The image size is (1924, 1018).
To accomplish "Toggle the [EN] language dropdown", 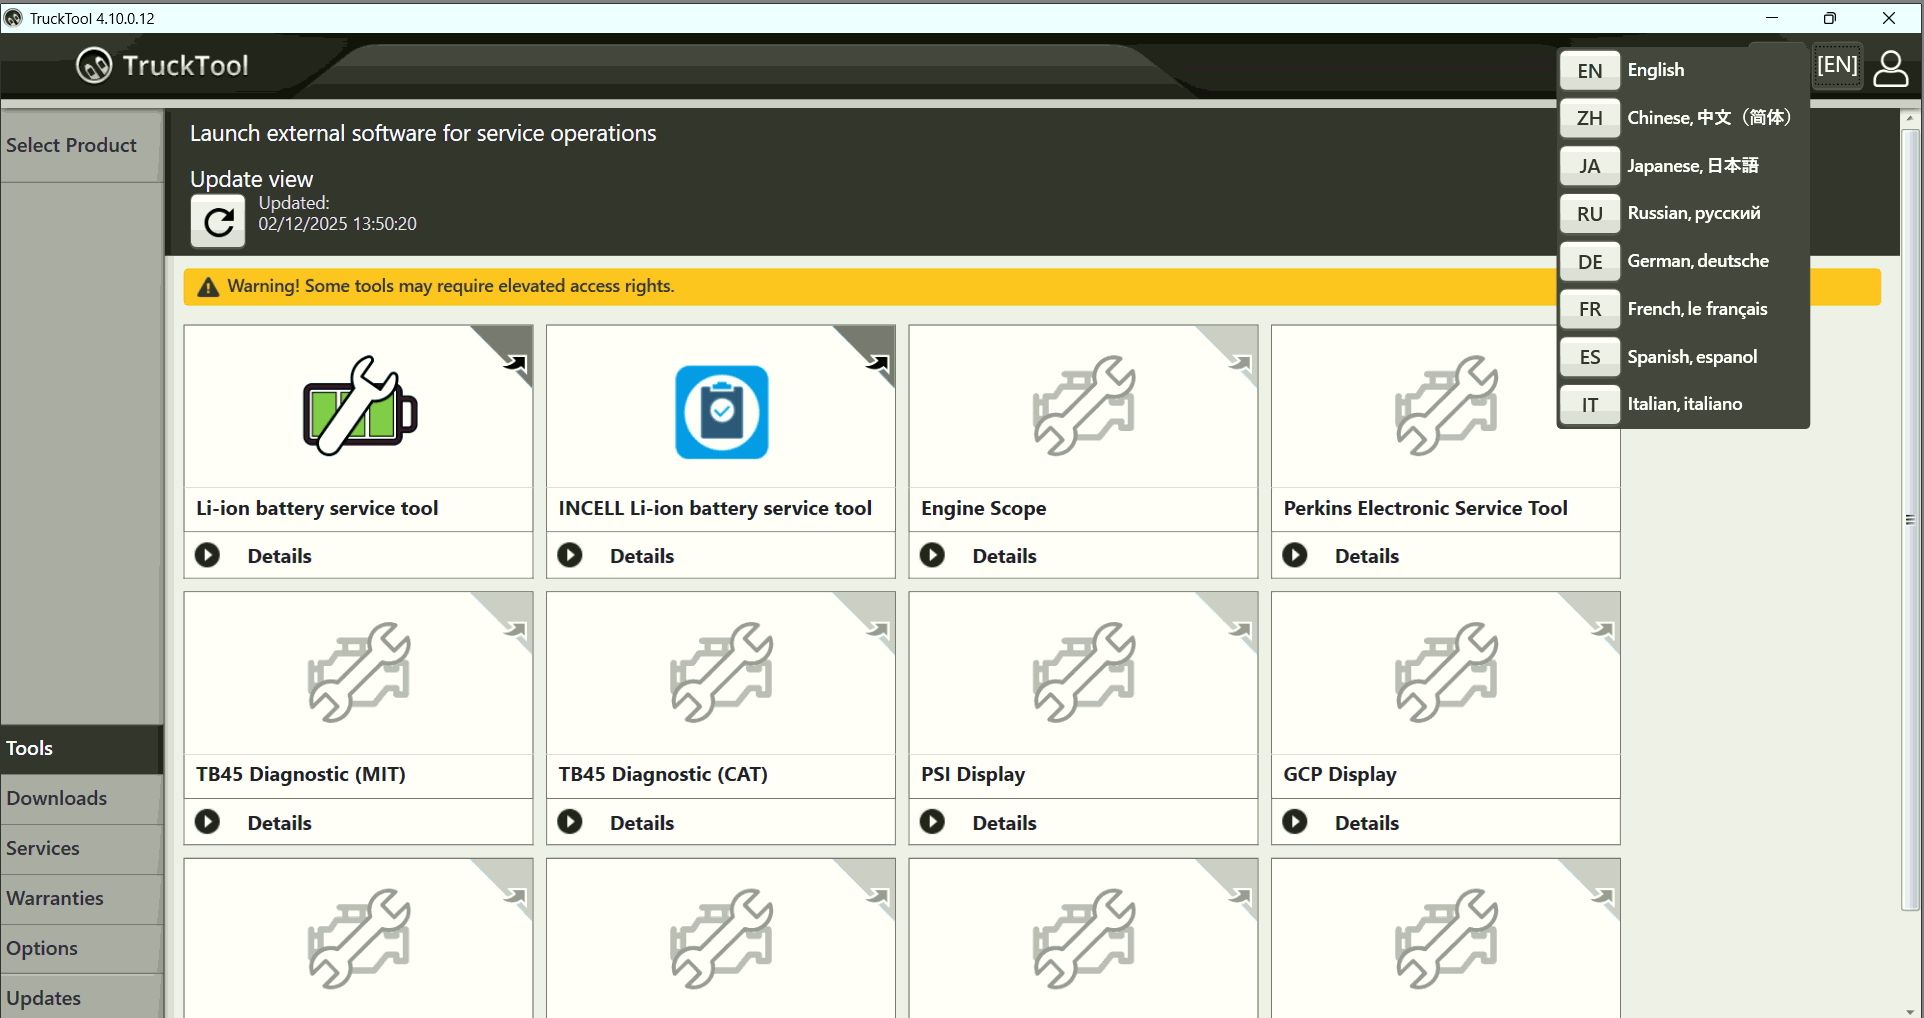I will 1837,66.
